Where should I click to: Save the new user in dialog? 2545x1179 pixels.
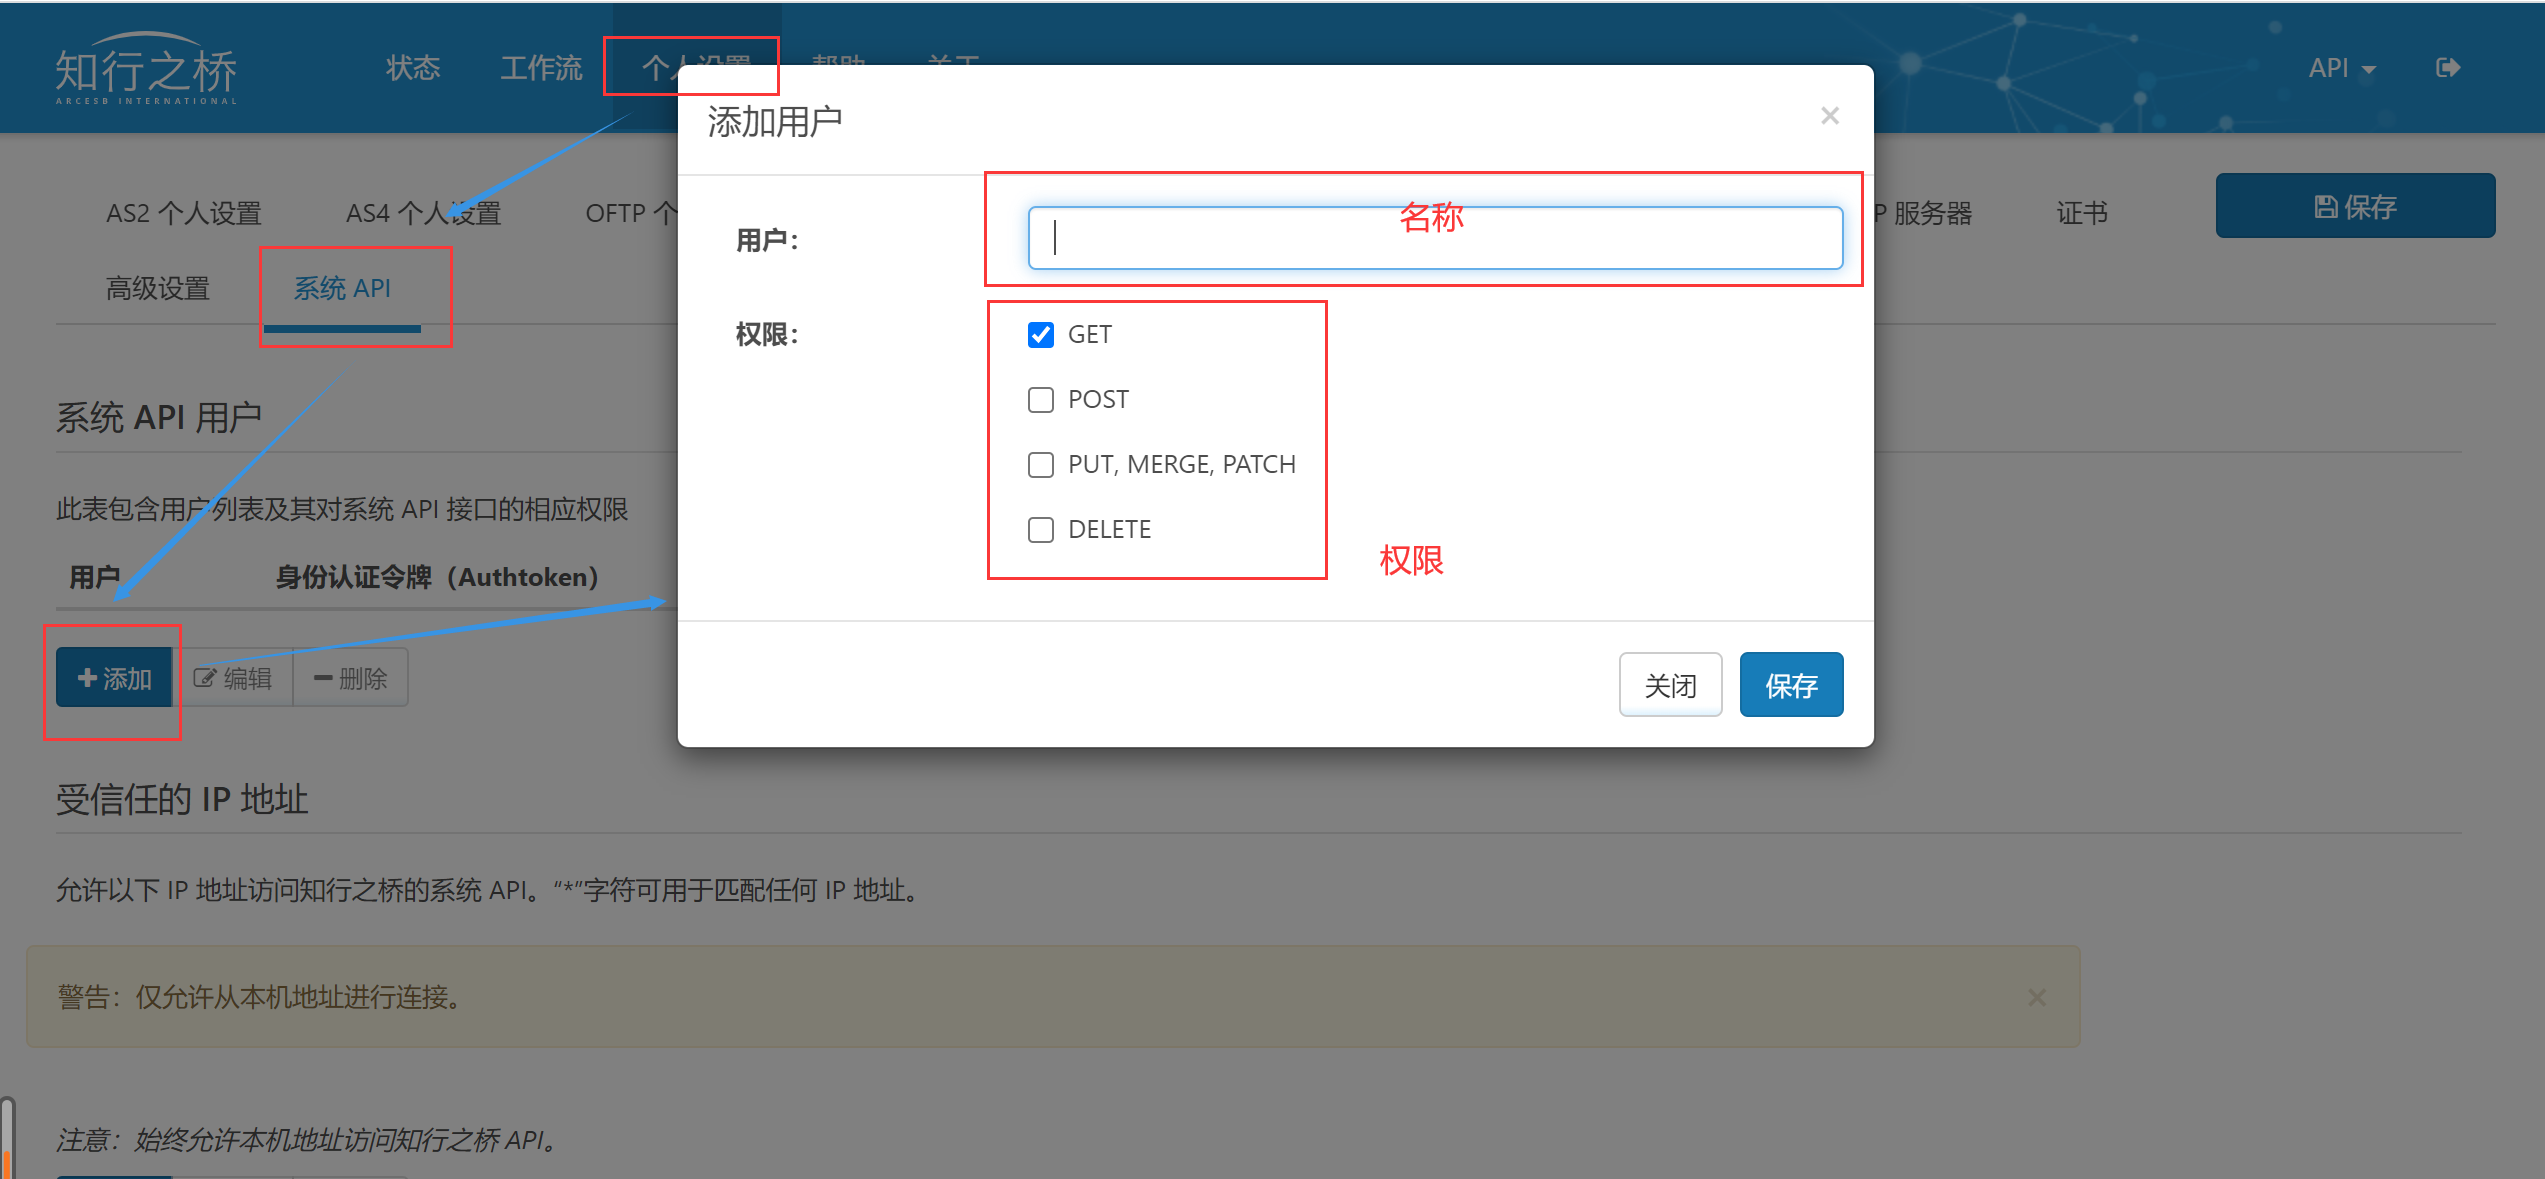pyautogui.click(x=1791, y=685)
